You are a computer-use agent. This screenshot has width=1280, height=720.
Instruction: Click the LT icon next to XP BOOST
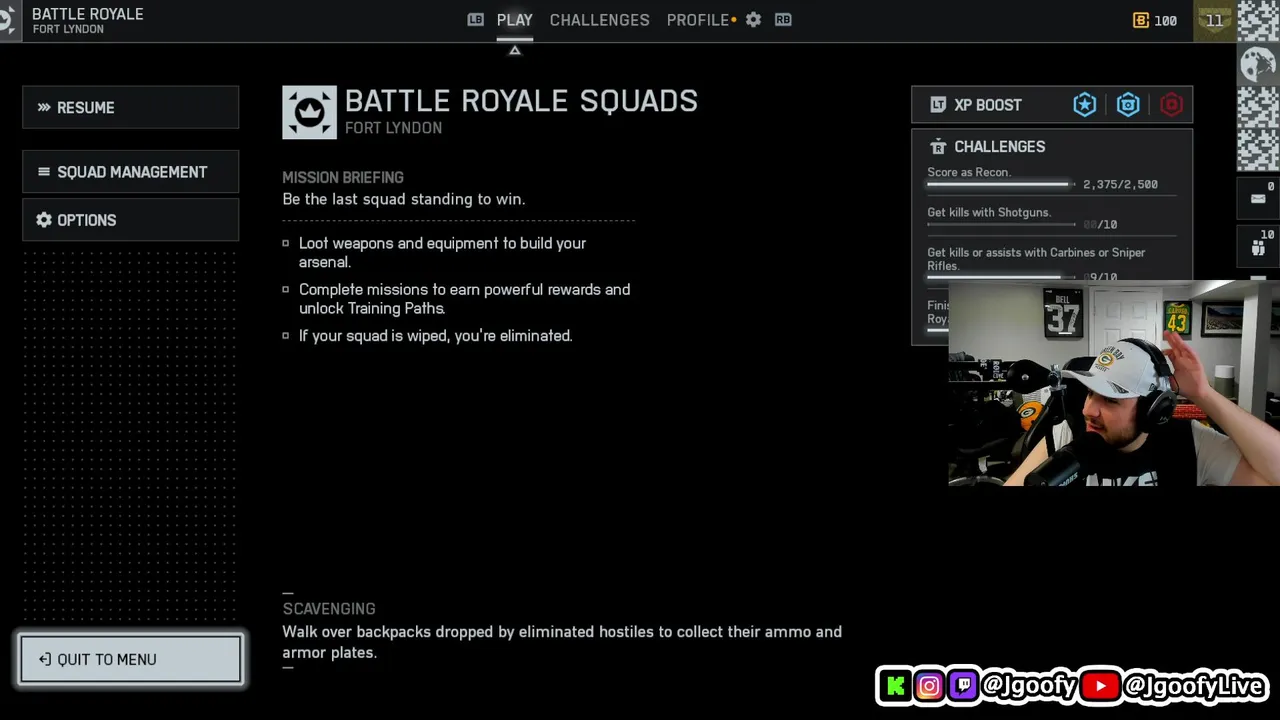(x=937, y=105)
